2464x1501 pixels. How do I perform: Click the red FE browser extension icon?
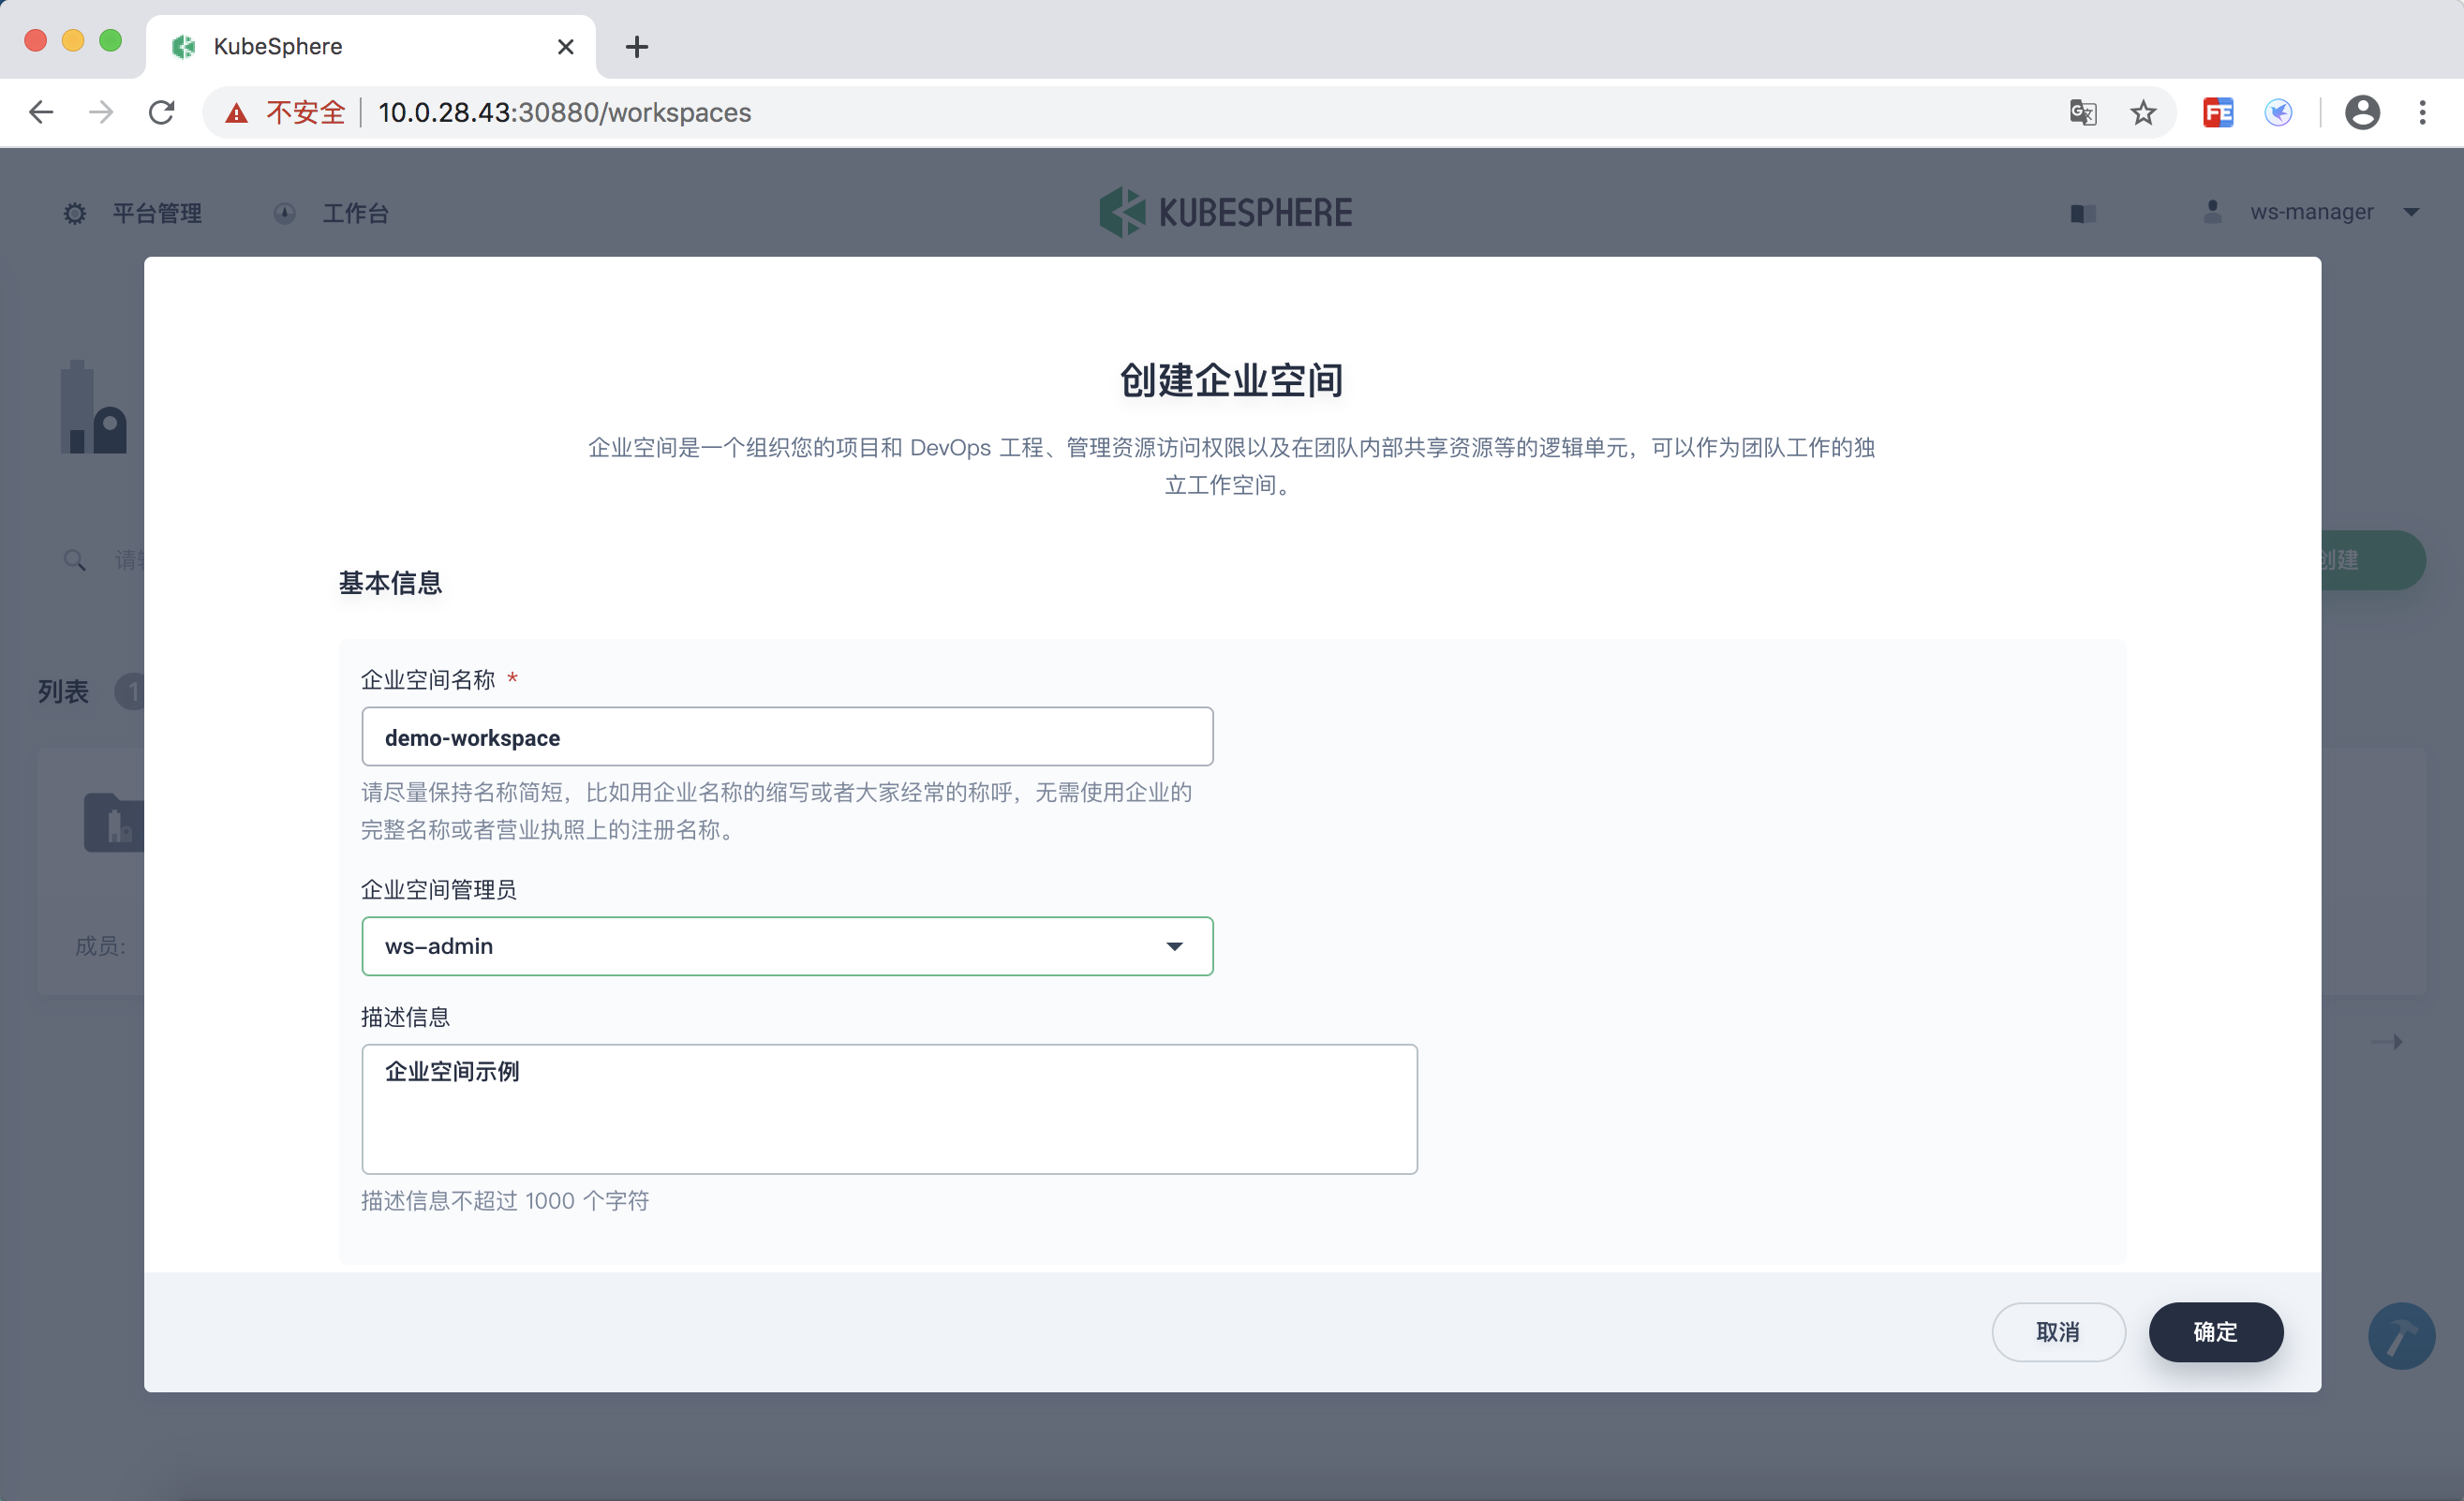pyautogui.click(x=2217, y=112)
